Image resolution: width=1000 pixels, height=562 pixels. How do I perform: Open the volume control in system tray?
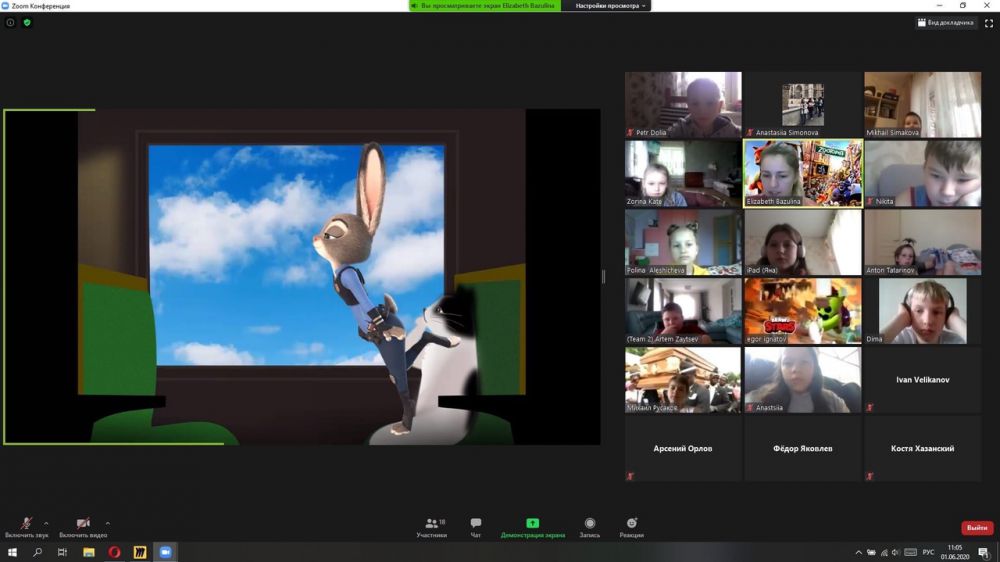pyautogui.click(x=895, y=552)
